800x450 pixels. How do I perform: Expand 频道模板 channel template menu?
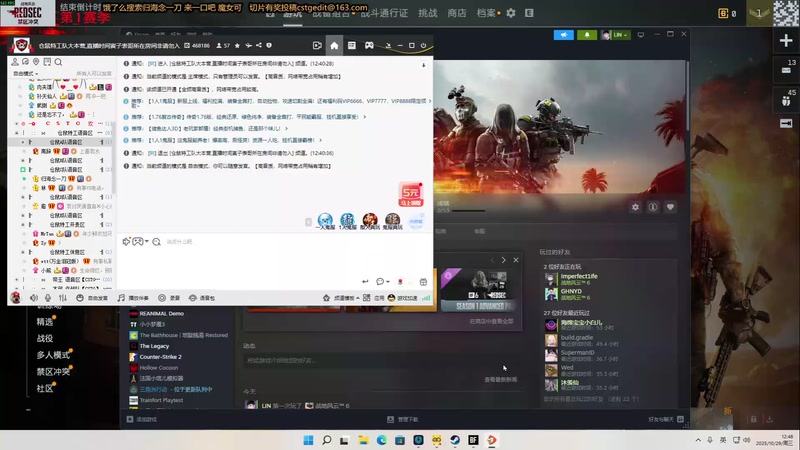click(341, 298)
